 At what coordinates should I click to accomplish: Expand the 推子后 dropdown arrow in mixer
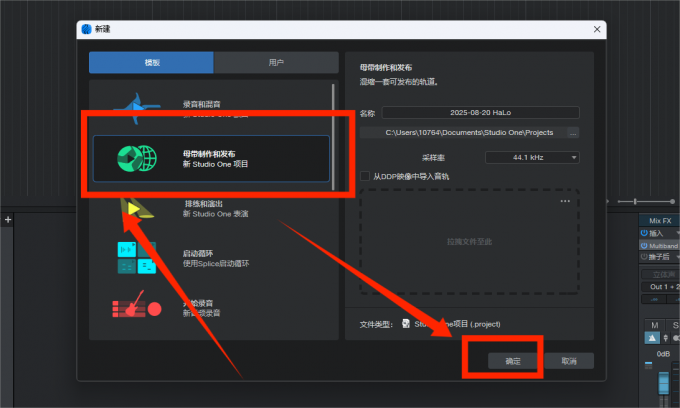click(x=677, y=257)
